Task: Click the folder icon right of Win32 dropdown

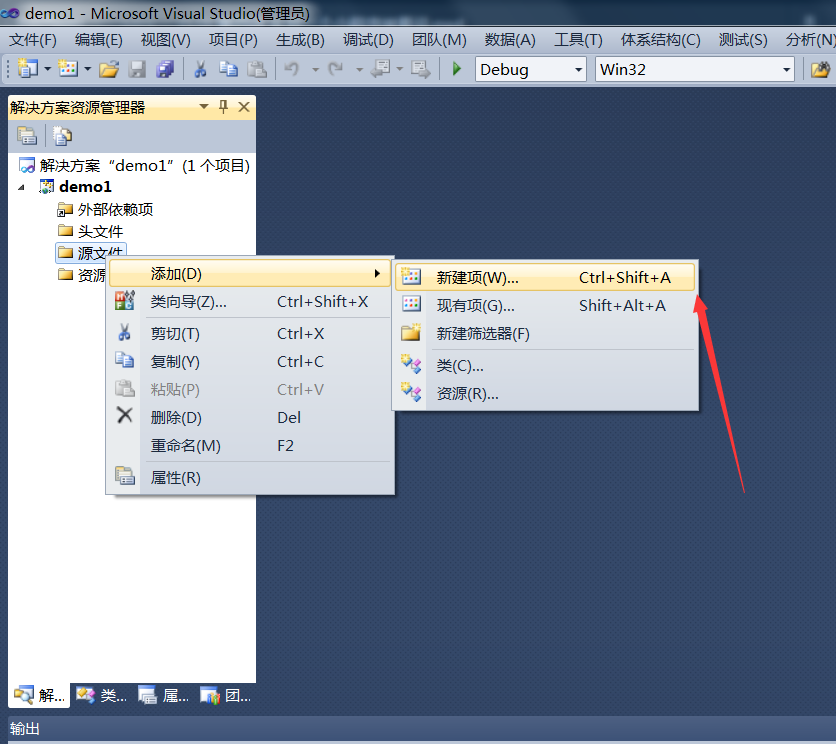Action: (820, 69)
